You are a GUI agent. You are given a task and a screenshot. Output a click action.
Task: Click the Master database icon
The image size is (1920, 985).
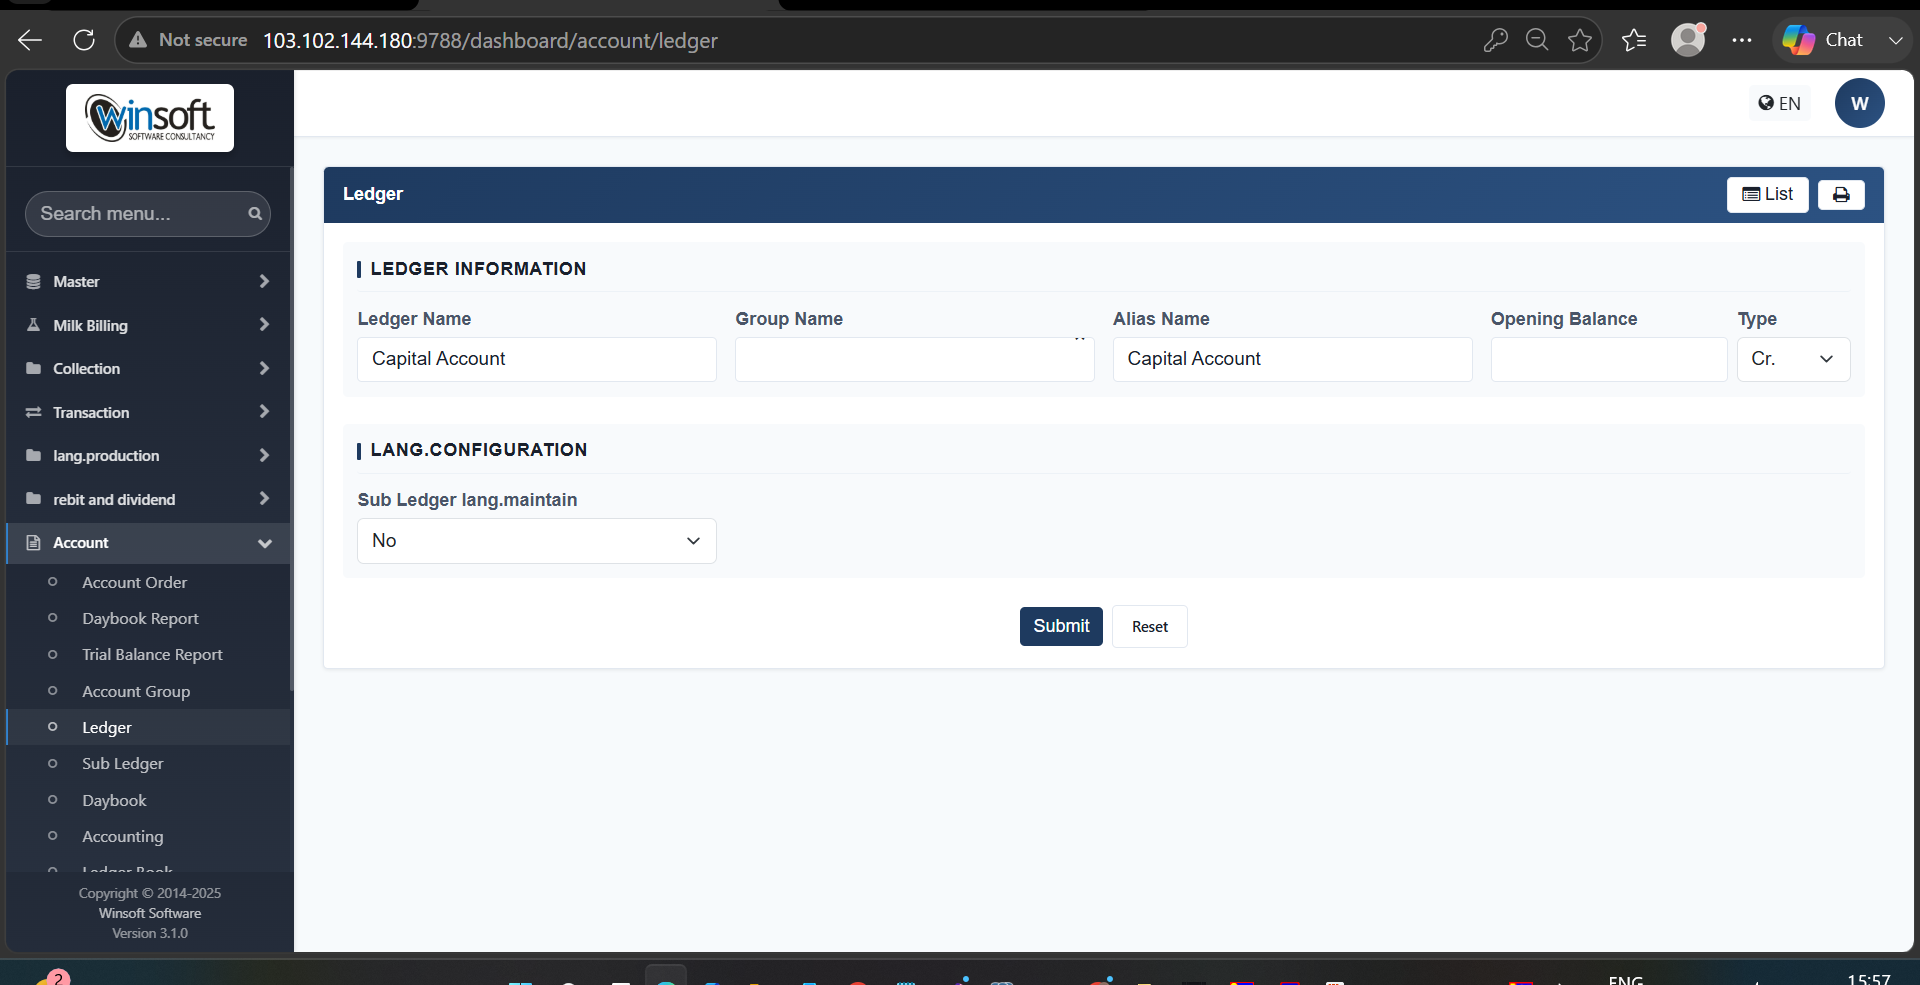tap(33, 282)
